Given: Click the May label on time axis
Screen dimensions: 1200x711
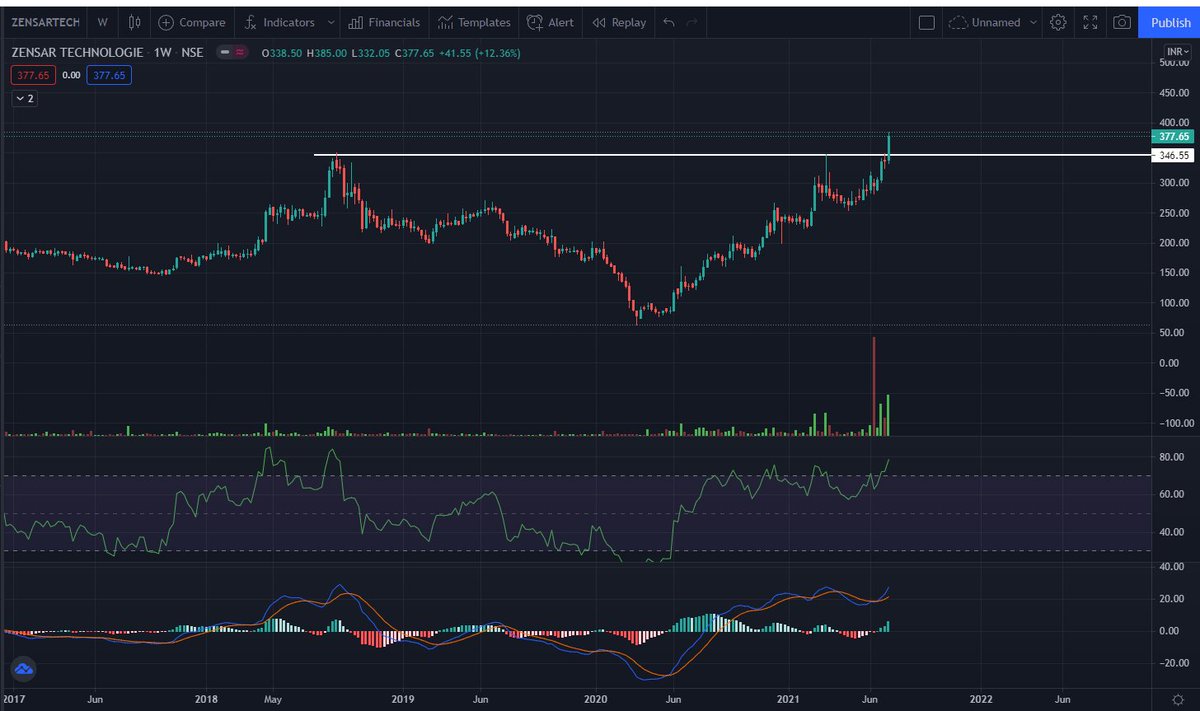Looking at the screenshot, I should [272, 700].
